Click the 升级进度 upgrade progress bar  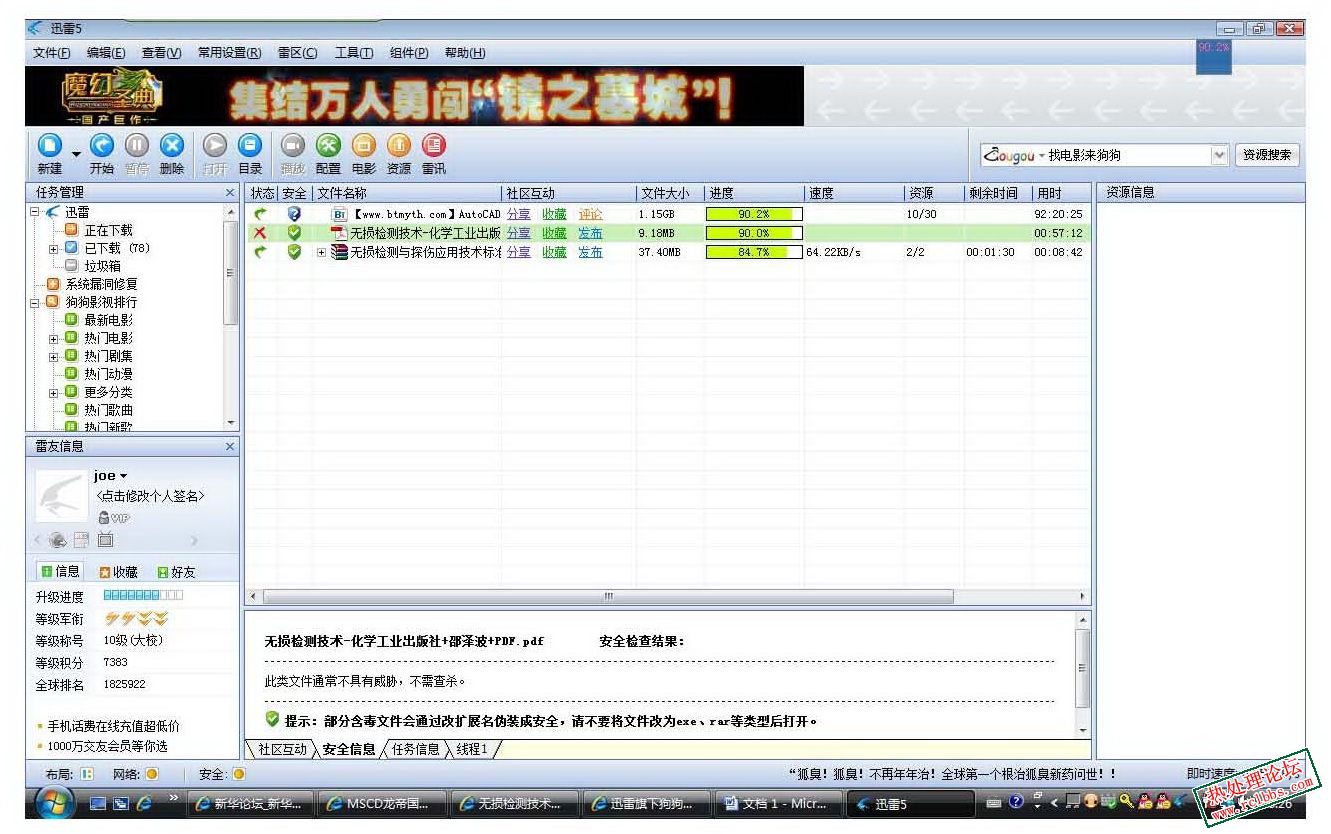coord(143,596)
